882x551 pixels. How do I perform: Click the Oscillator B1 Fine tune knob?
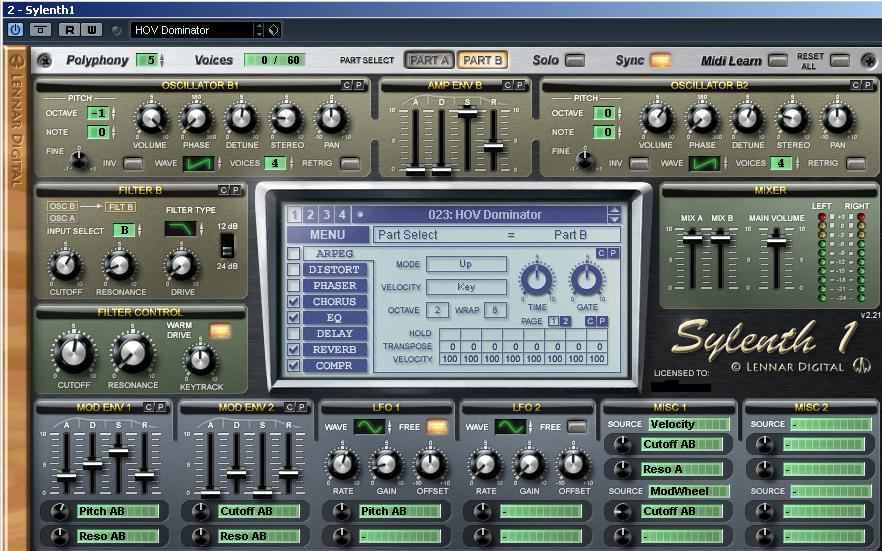pos(79,160)
